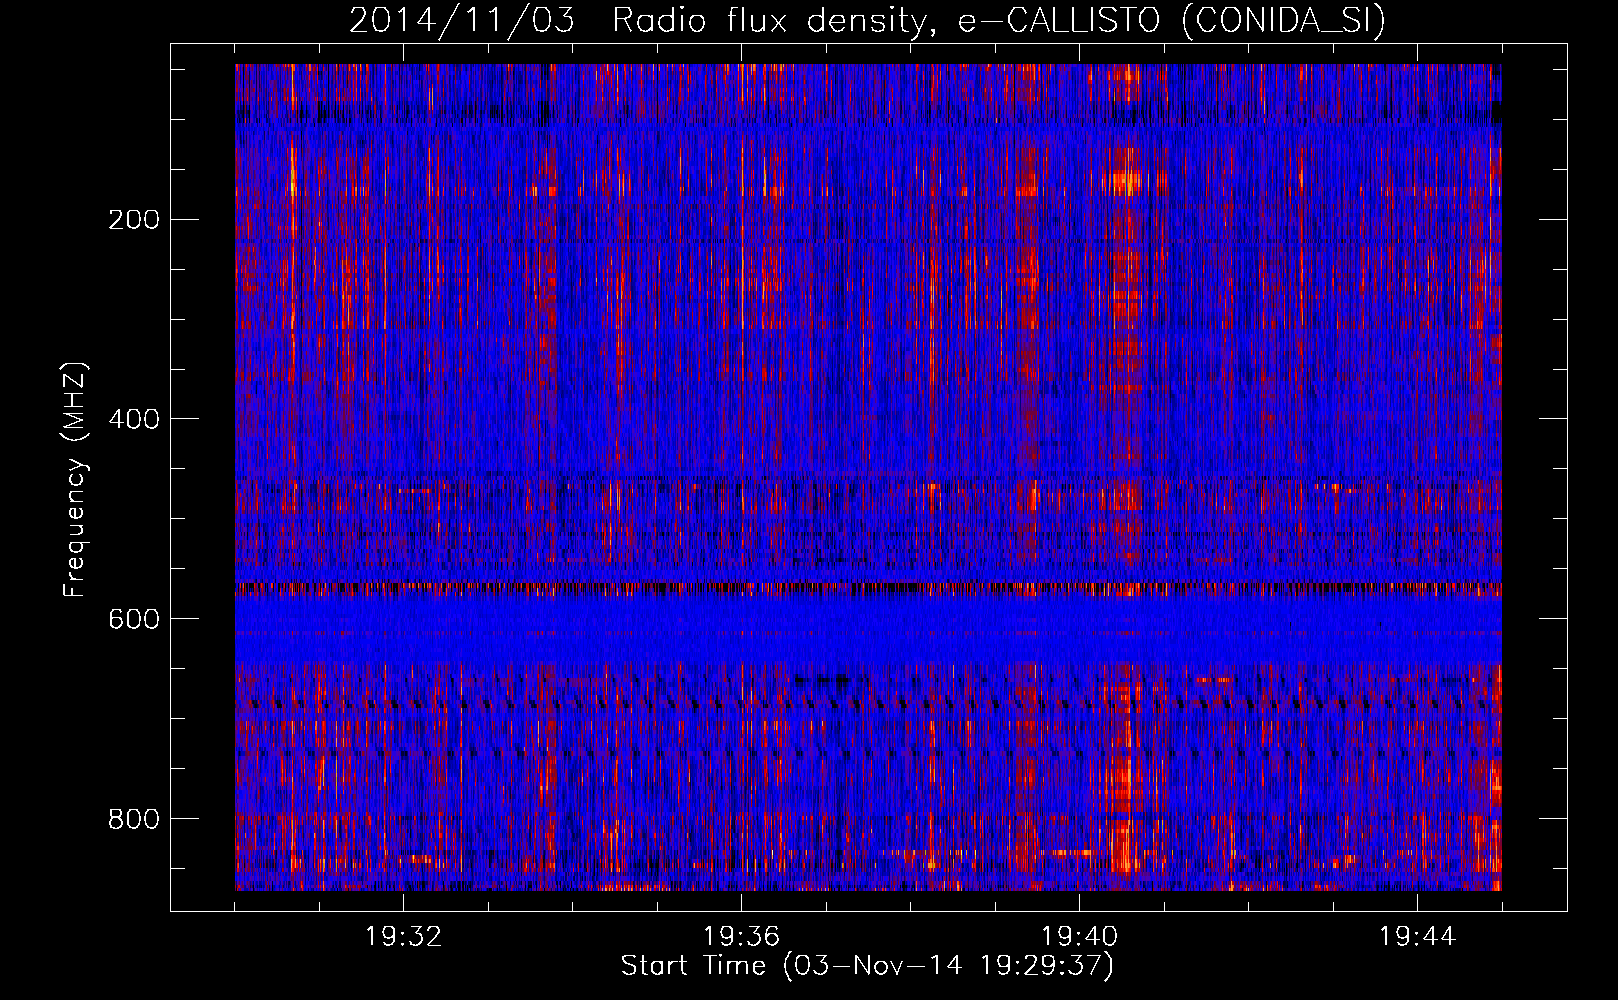The image size is (1618, 1000).
Task: Click the "400" frequency tick label
Action: [133, 419]
